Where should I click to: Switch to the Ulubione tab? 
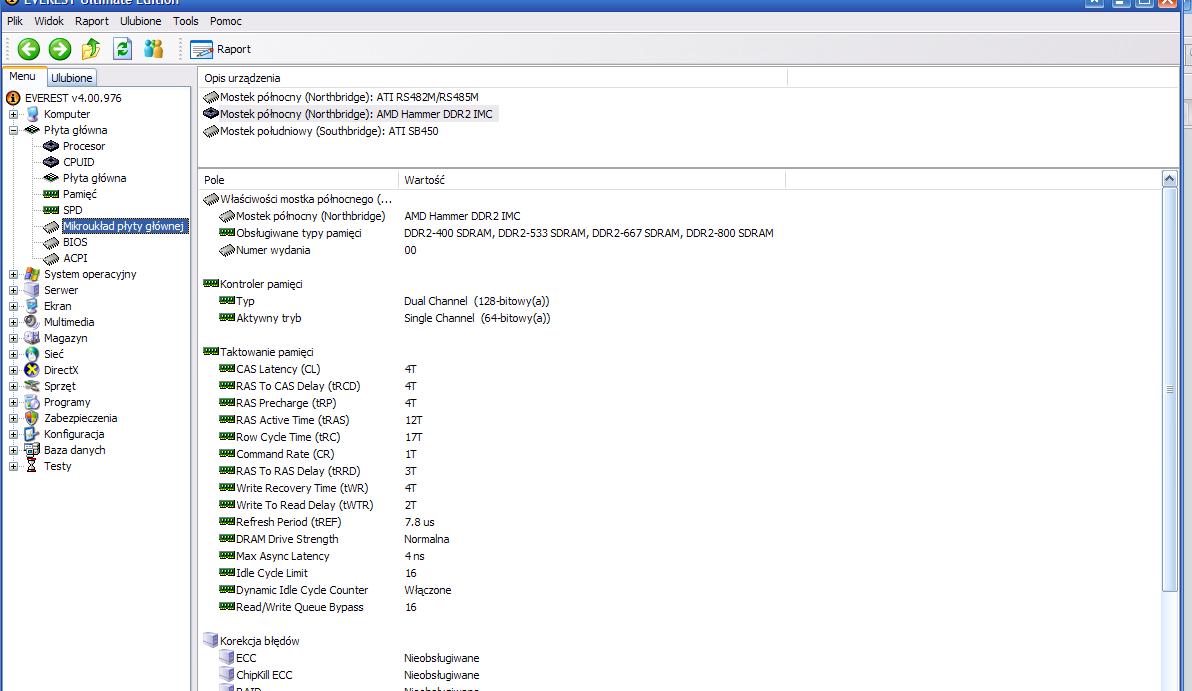point(71,78)
